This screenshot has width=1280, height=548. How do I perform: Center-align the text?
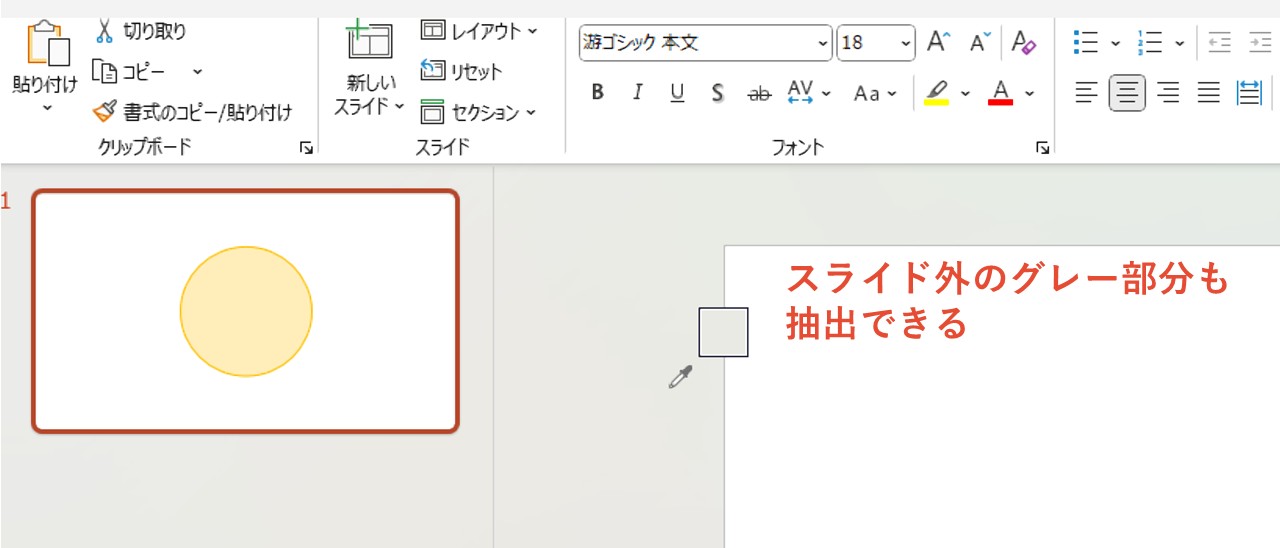pyautogui.click(x=1127, y=94)
